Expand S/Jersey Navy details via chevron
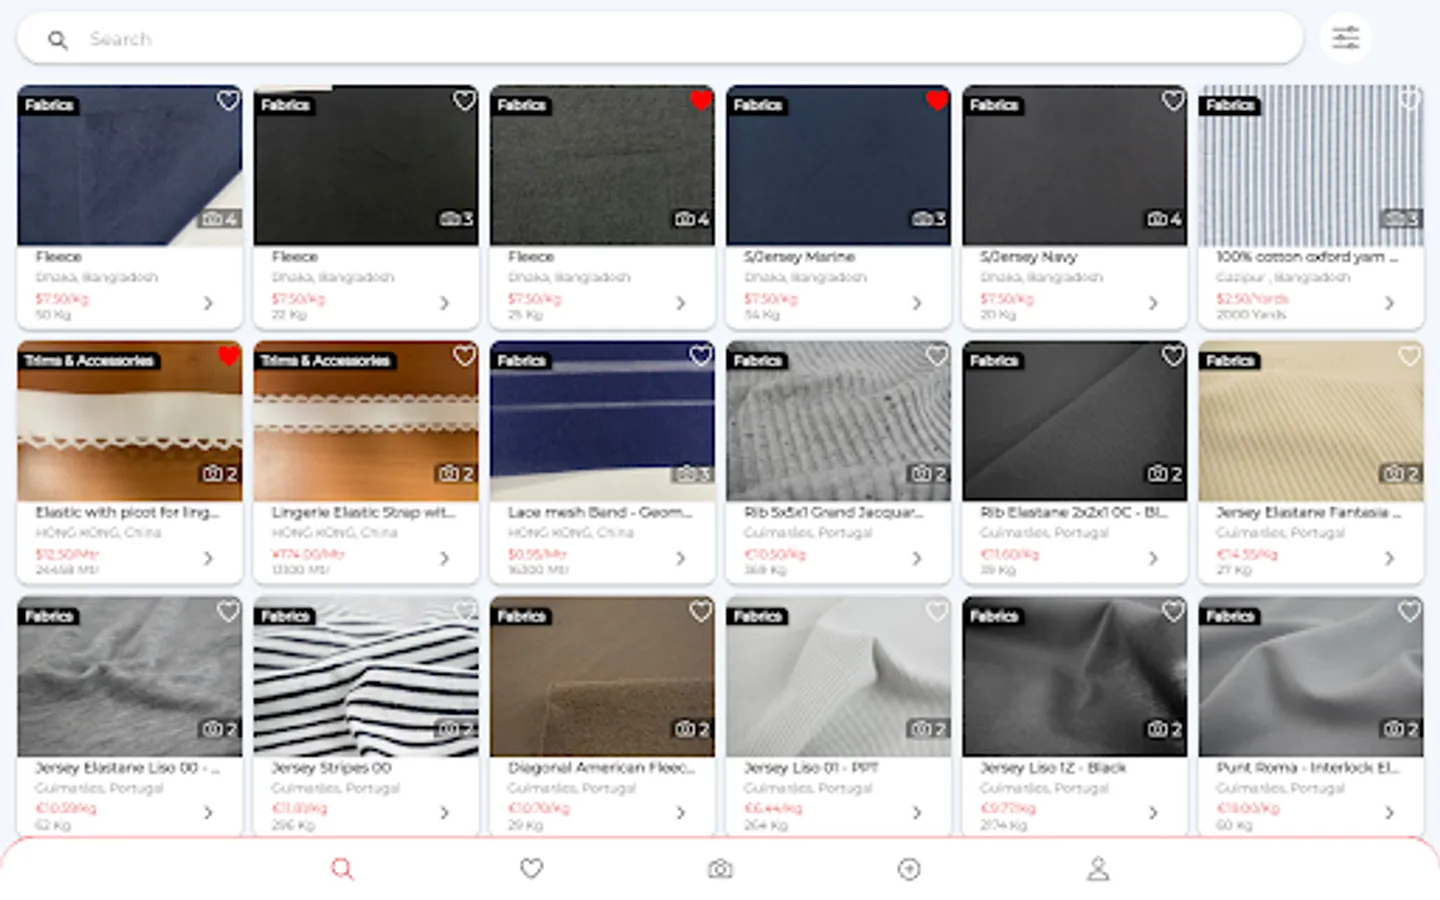The image size is (1440, 900). pos(1153,302)
